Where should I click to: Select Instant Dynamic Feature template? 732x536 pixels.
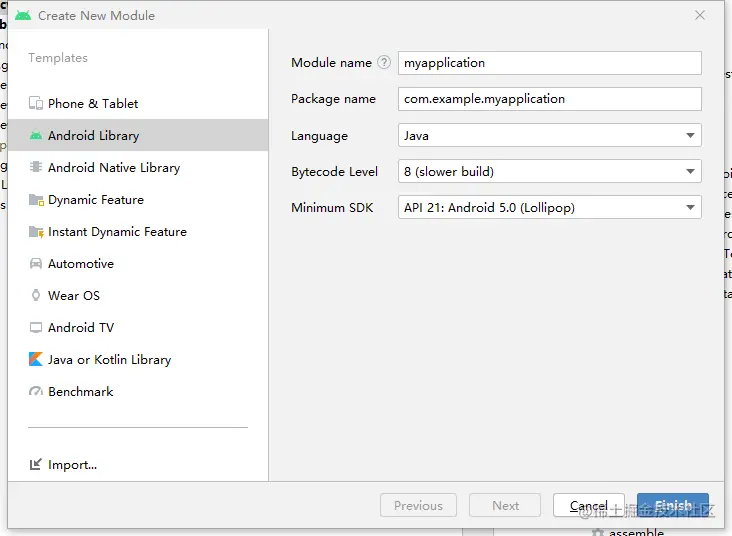117,232
